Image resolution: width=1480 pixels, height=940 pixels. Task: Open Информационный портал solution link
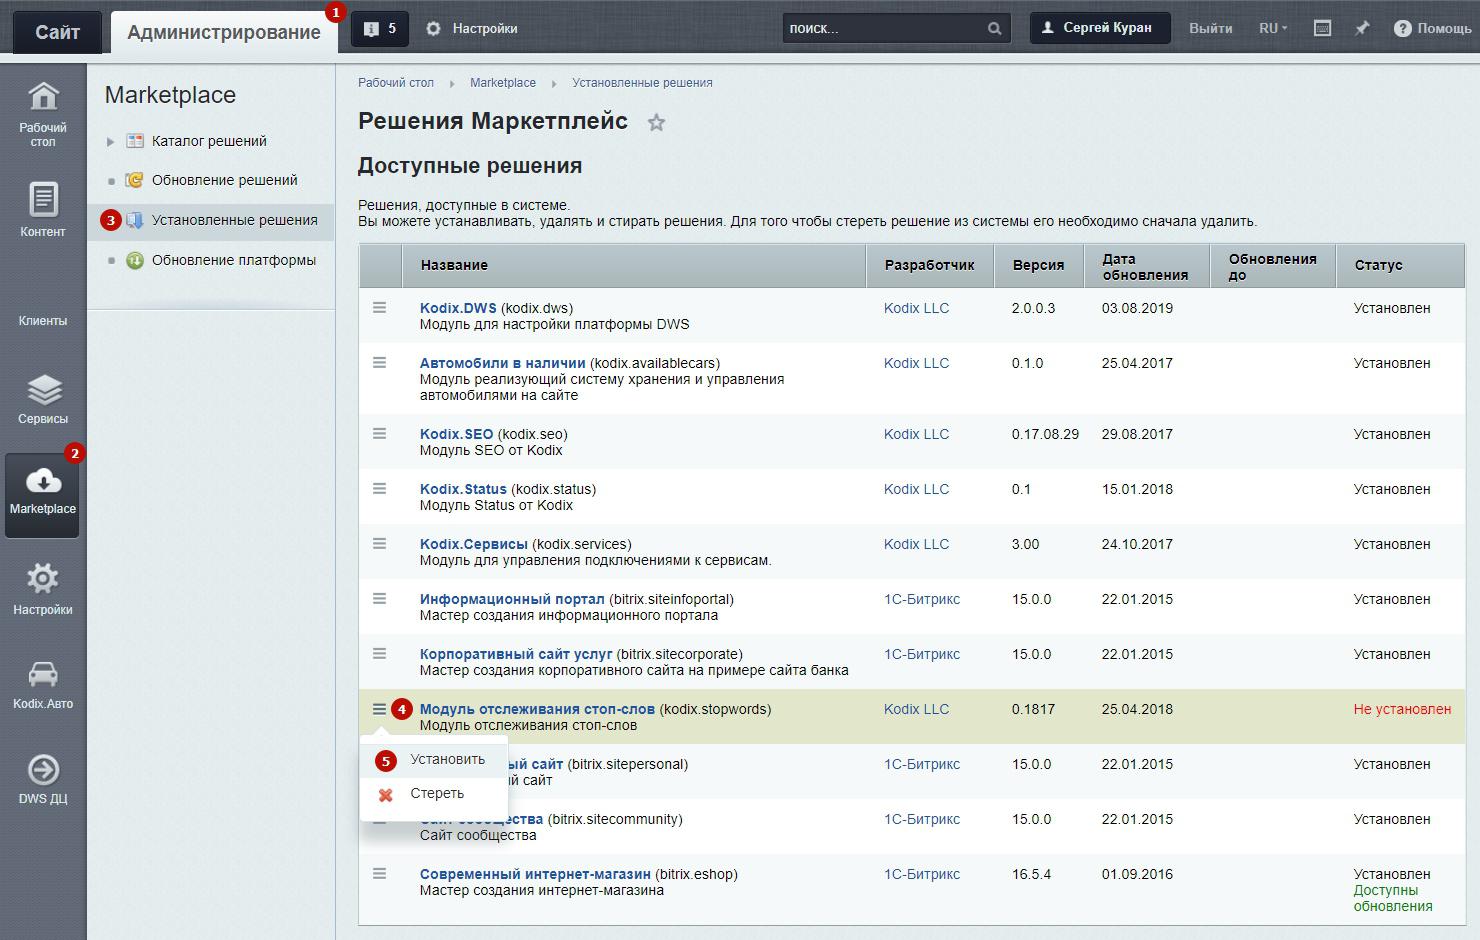pyautogui.click(x=512, y=599)
